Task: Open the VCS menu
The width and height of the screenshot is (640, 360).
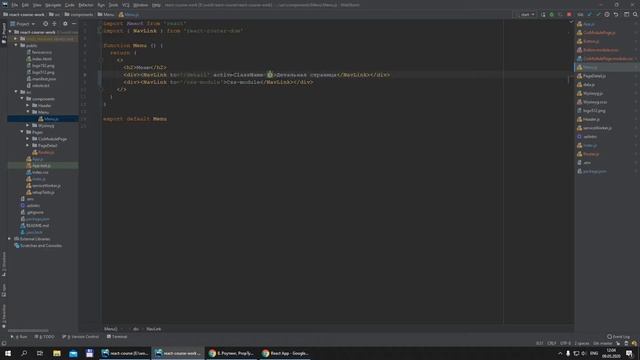Action: 126,5
